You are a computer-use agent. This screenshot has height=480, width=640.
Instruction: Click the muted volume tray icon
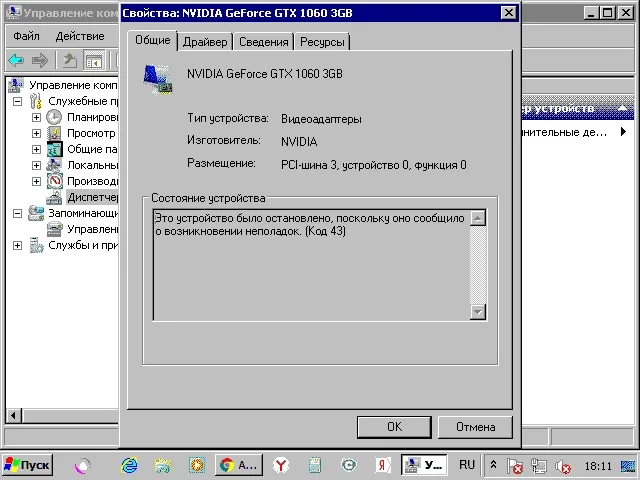tap(563, 466)
